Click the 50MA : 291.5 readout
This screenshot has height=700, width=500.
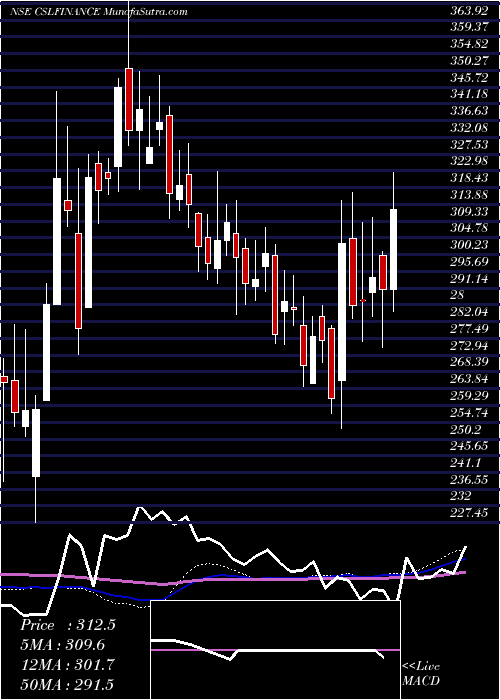click(67, 685)
